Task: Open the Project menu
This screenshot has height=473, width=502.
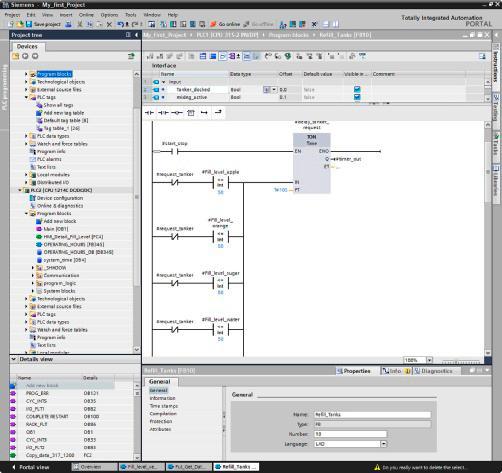Action: click(x=12, y=15)
